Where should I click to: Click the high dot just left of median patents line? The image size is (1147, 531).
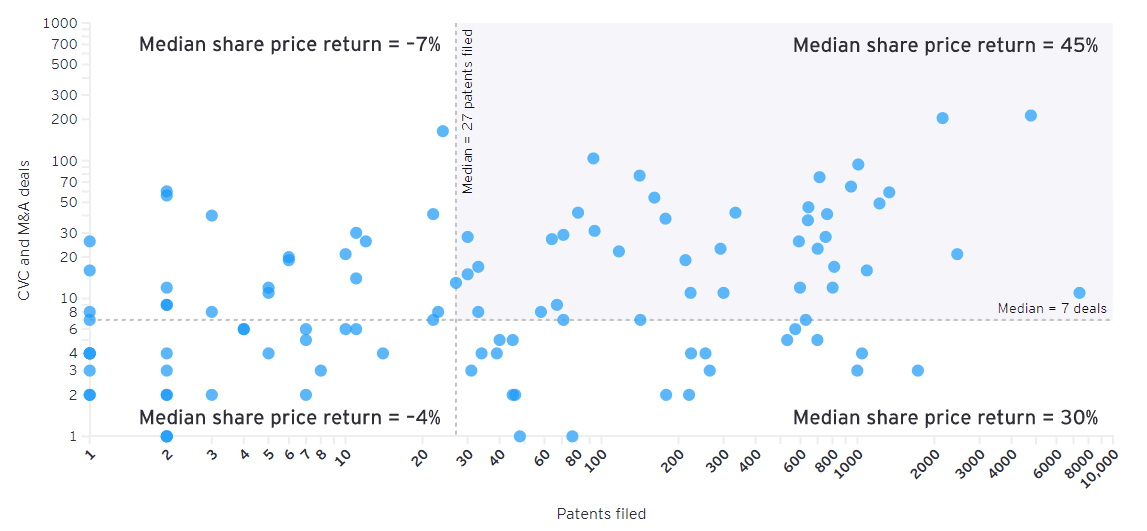pos(443,131)
